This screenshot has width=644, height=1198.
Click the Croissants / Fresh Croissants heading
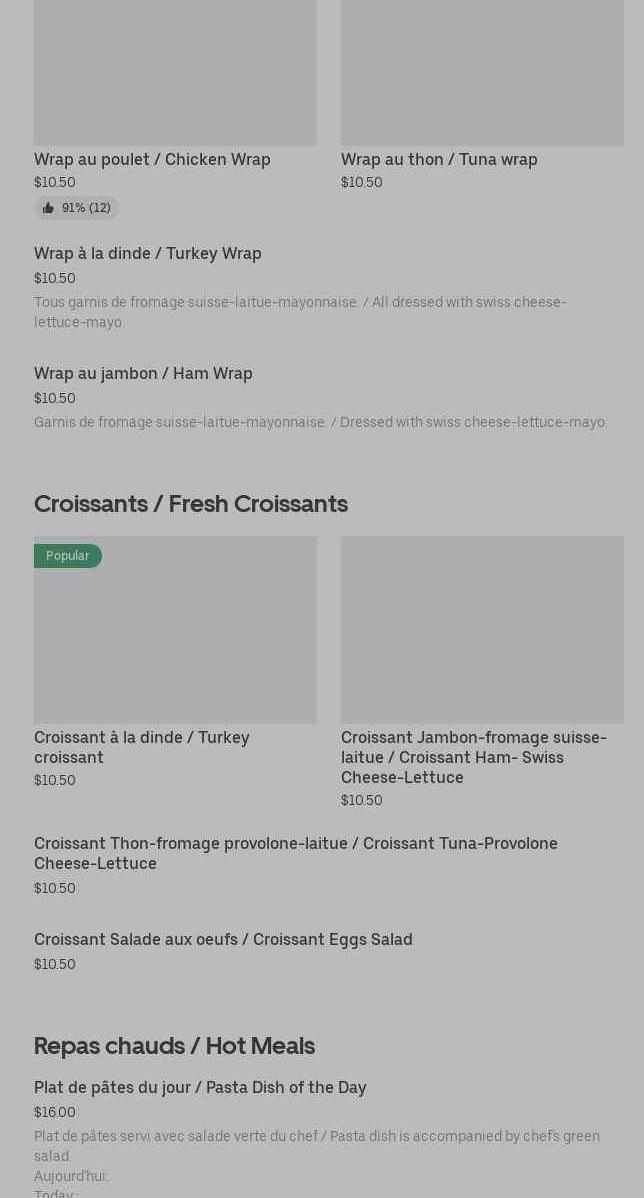tap(191, 503)
